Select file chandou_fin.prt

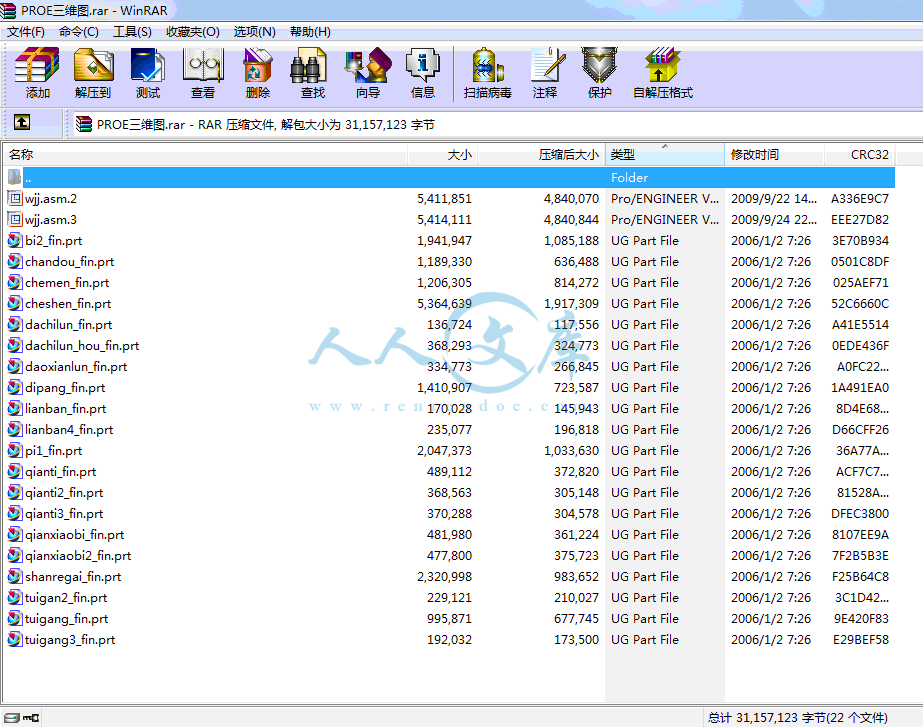(x=69, y=261)
